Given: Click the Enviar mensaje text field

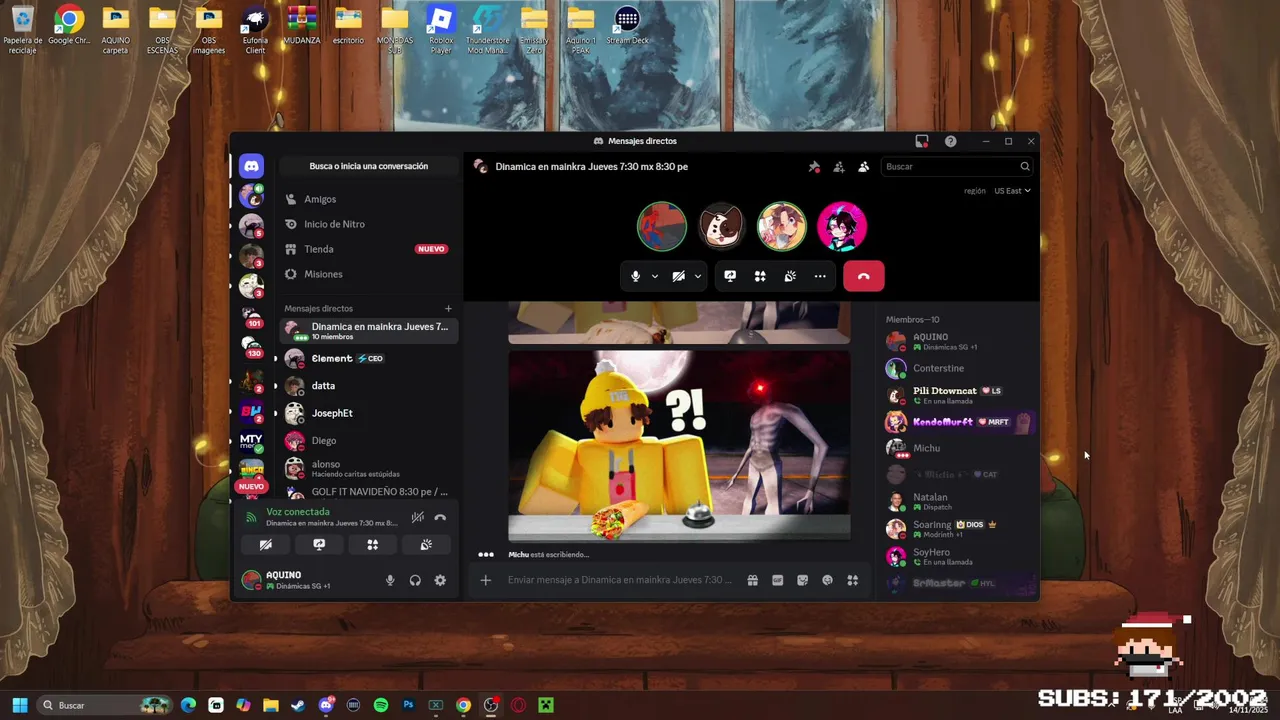Looking at the screenshot, I should [620, 580].
